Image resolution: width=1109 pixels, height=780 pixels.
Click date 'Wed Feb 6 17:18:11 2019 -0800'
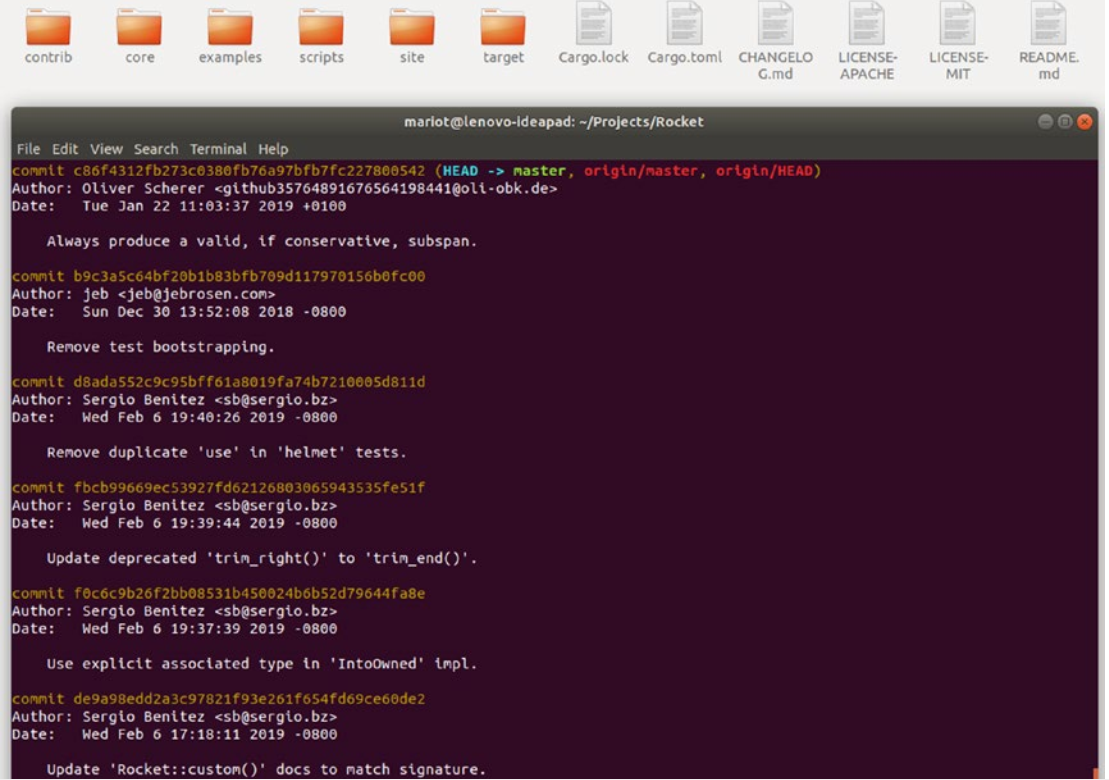(x=209, y=735)
